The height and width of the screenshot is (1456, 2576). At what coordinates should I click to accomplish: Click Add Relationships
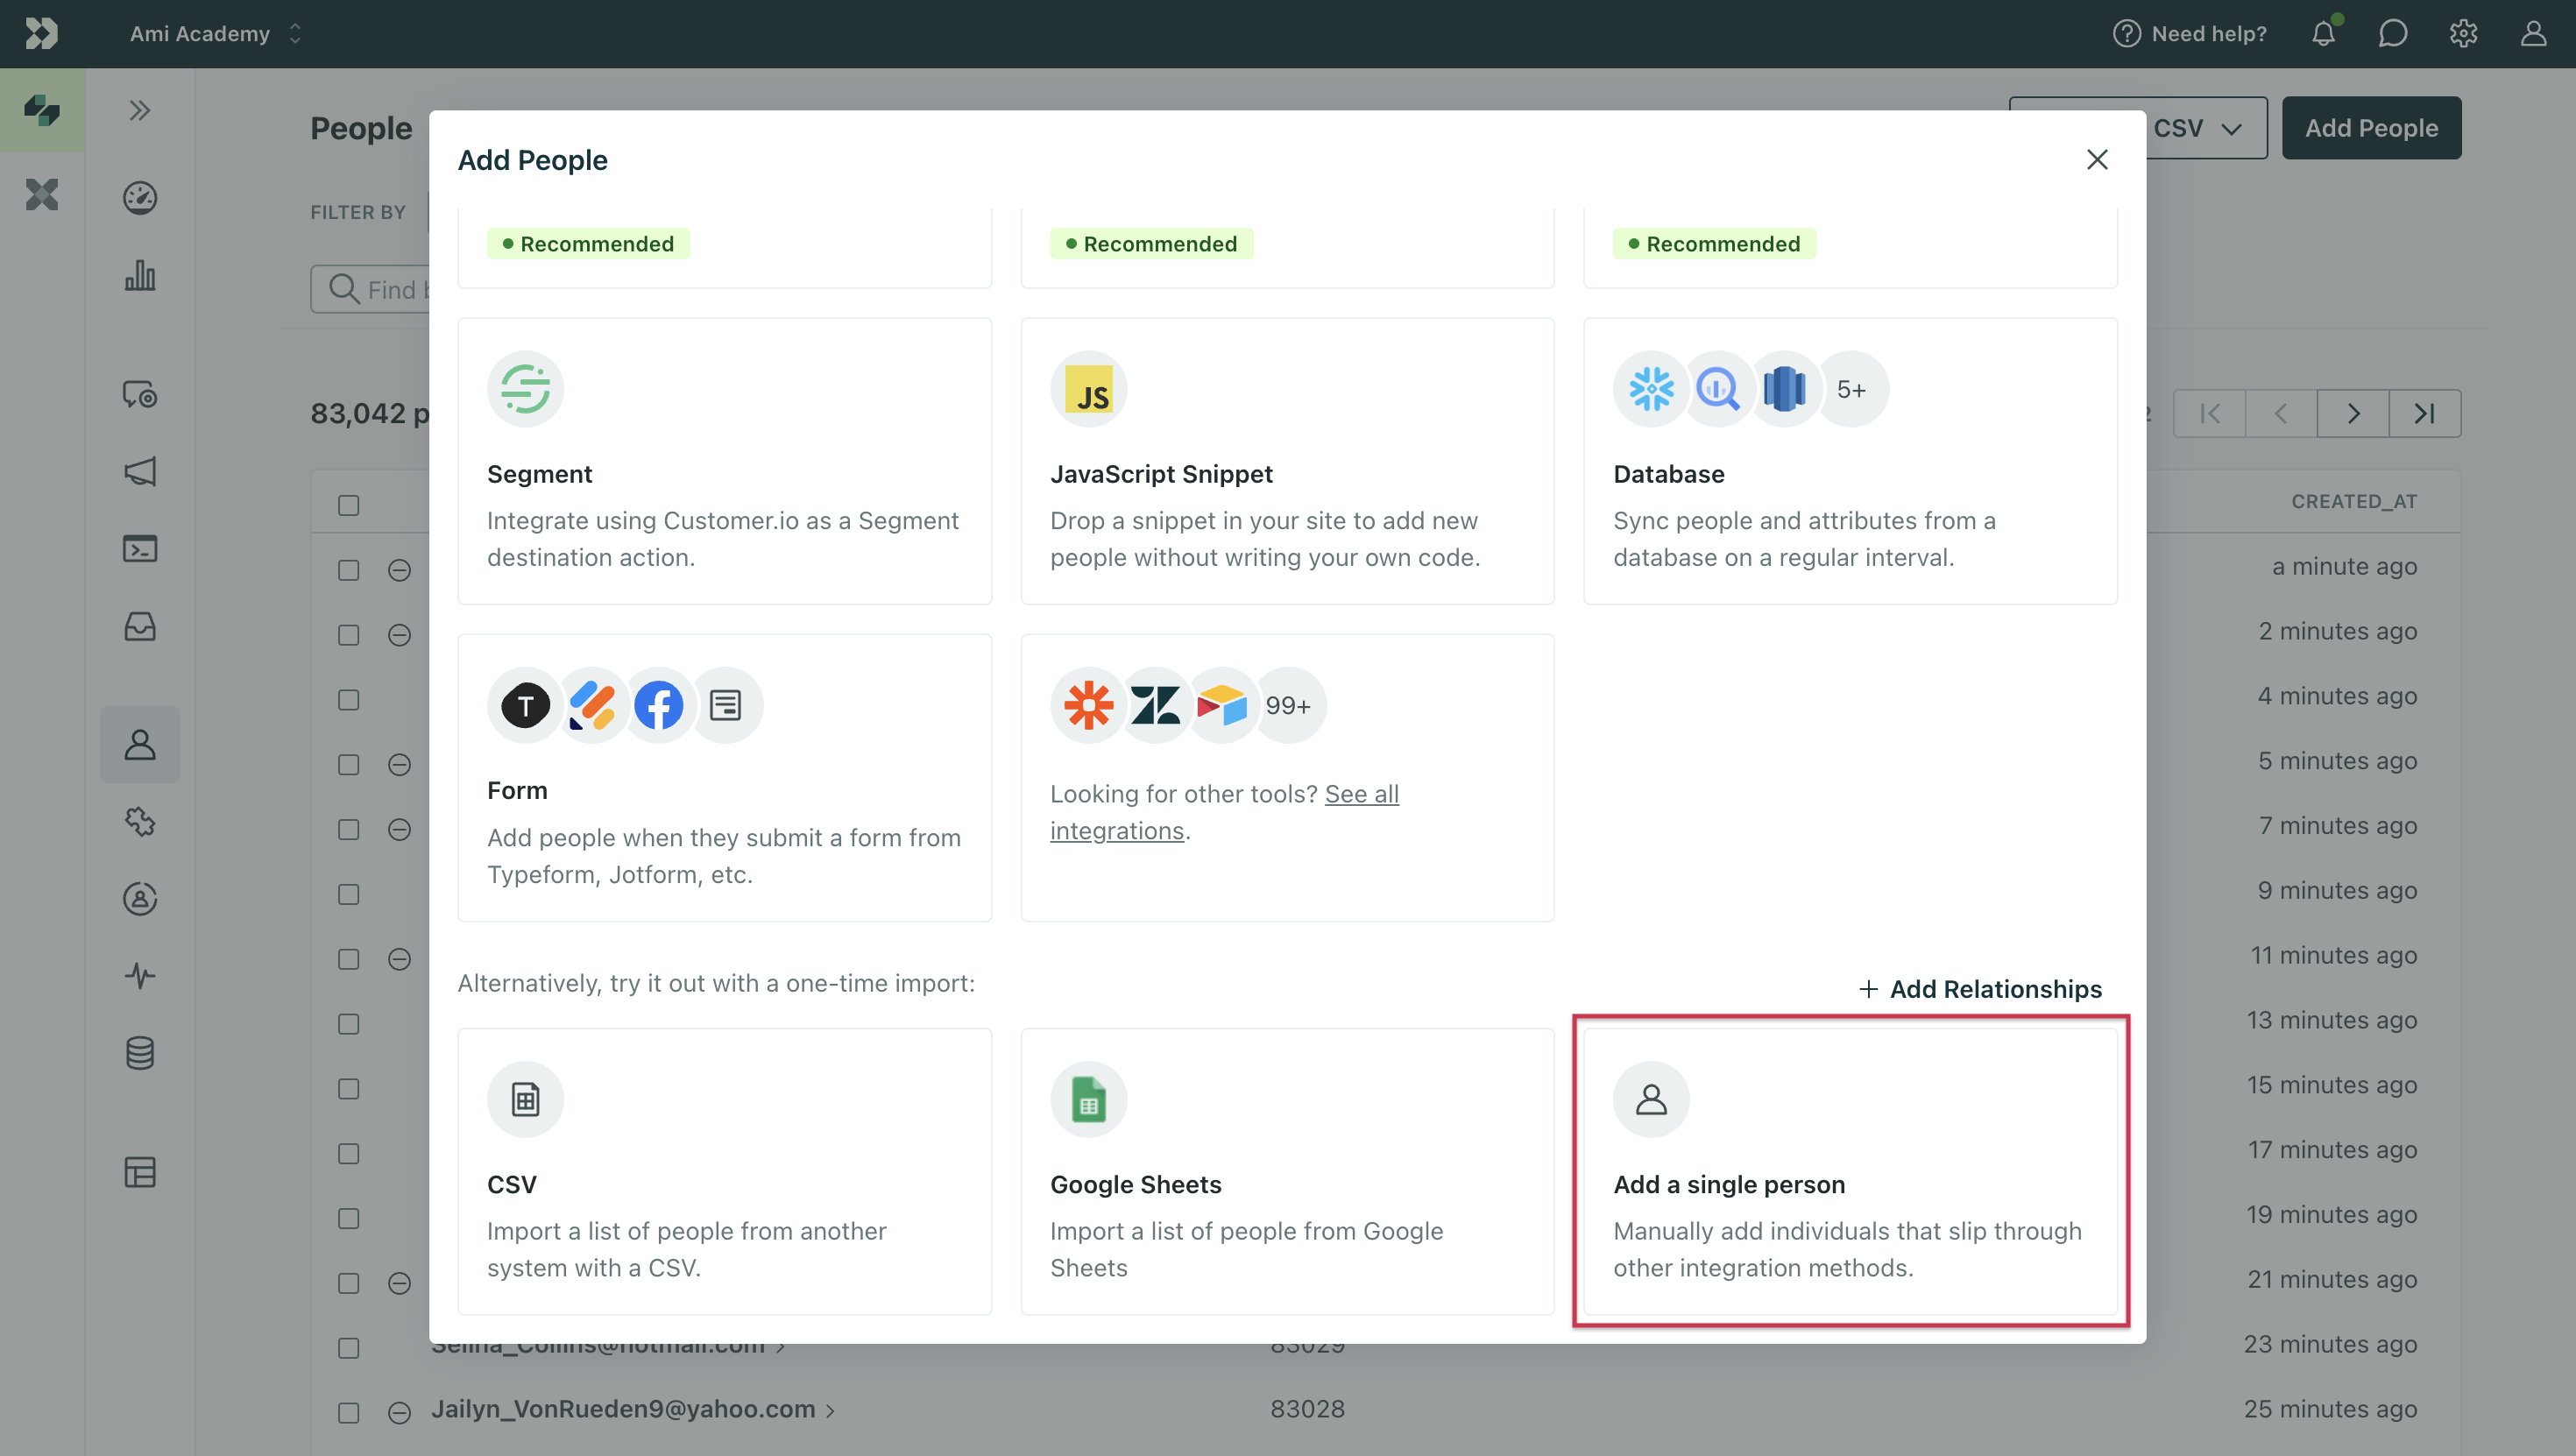point(1980,988)
